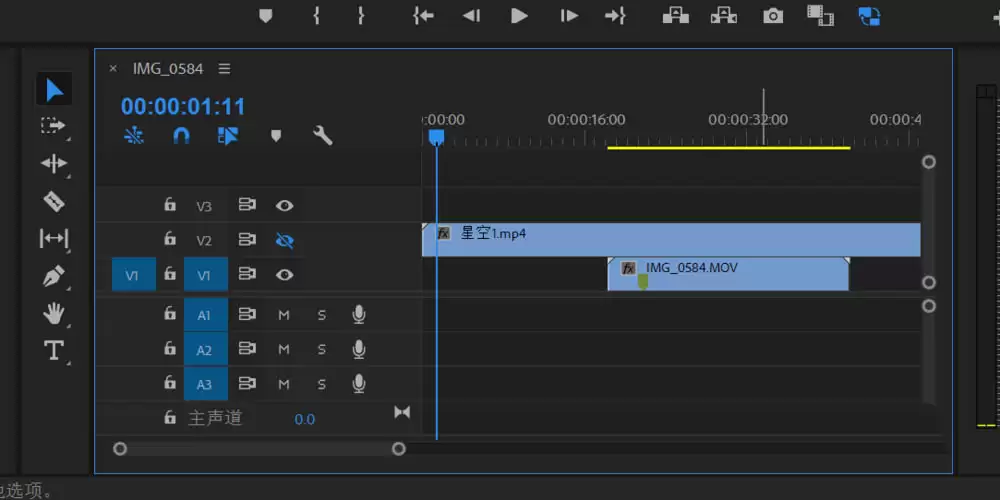
Task: Mark Out point in transport bar
Action: (x=361, y=16)
